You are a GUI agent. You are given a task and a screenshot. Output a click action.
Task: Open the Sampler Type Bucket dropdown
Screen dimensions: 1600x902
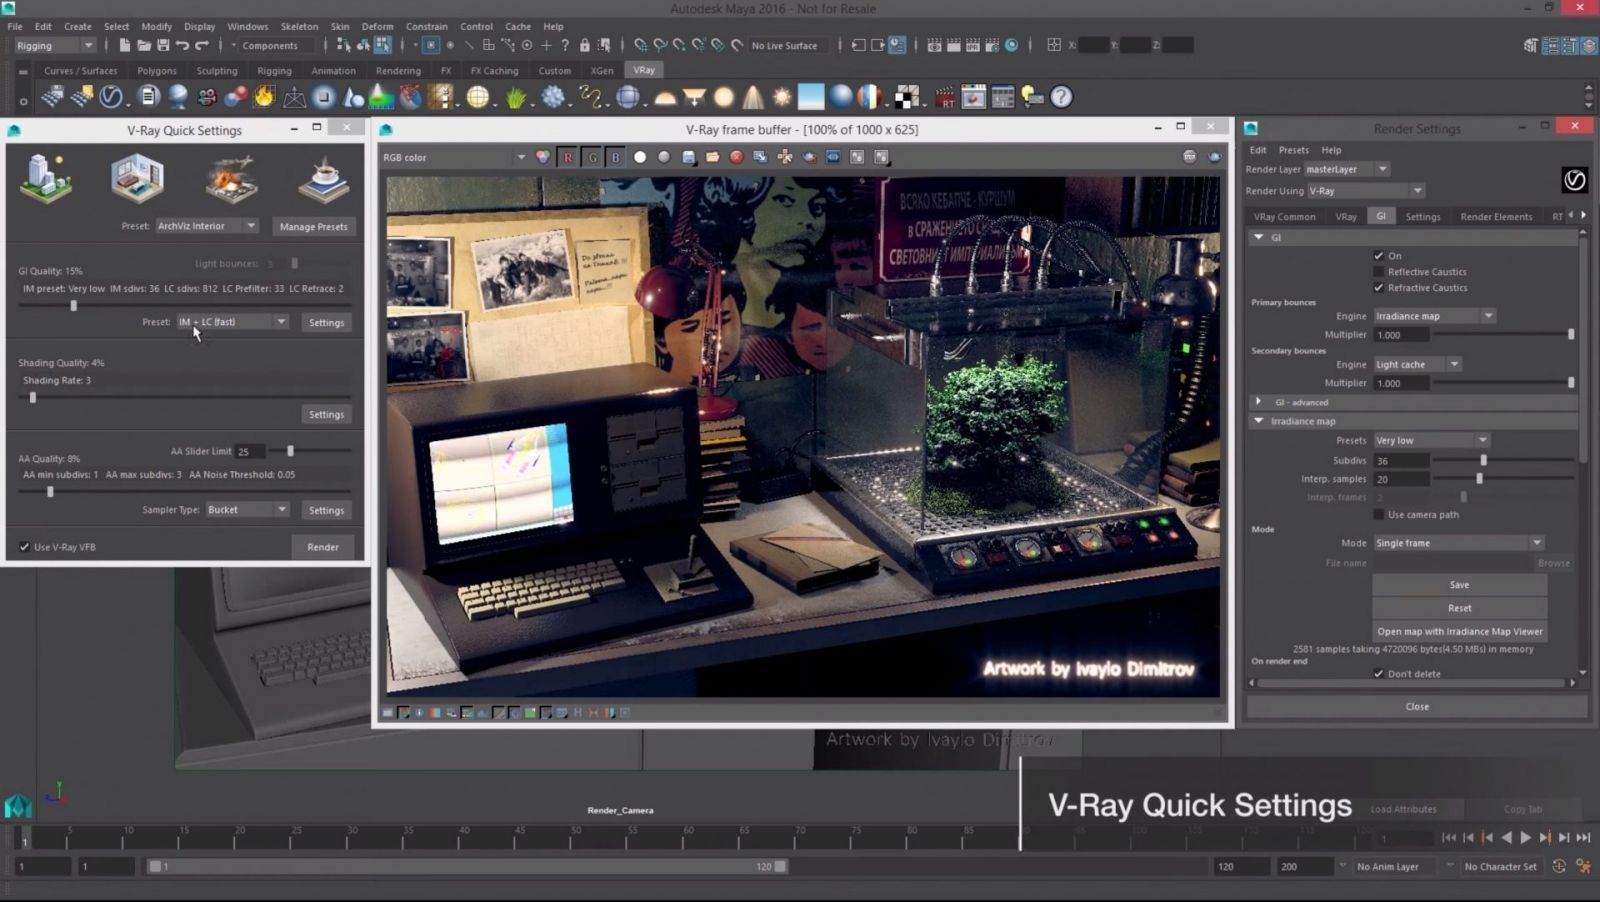coord(247,510)
